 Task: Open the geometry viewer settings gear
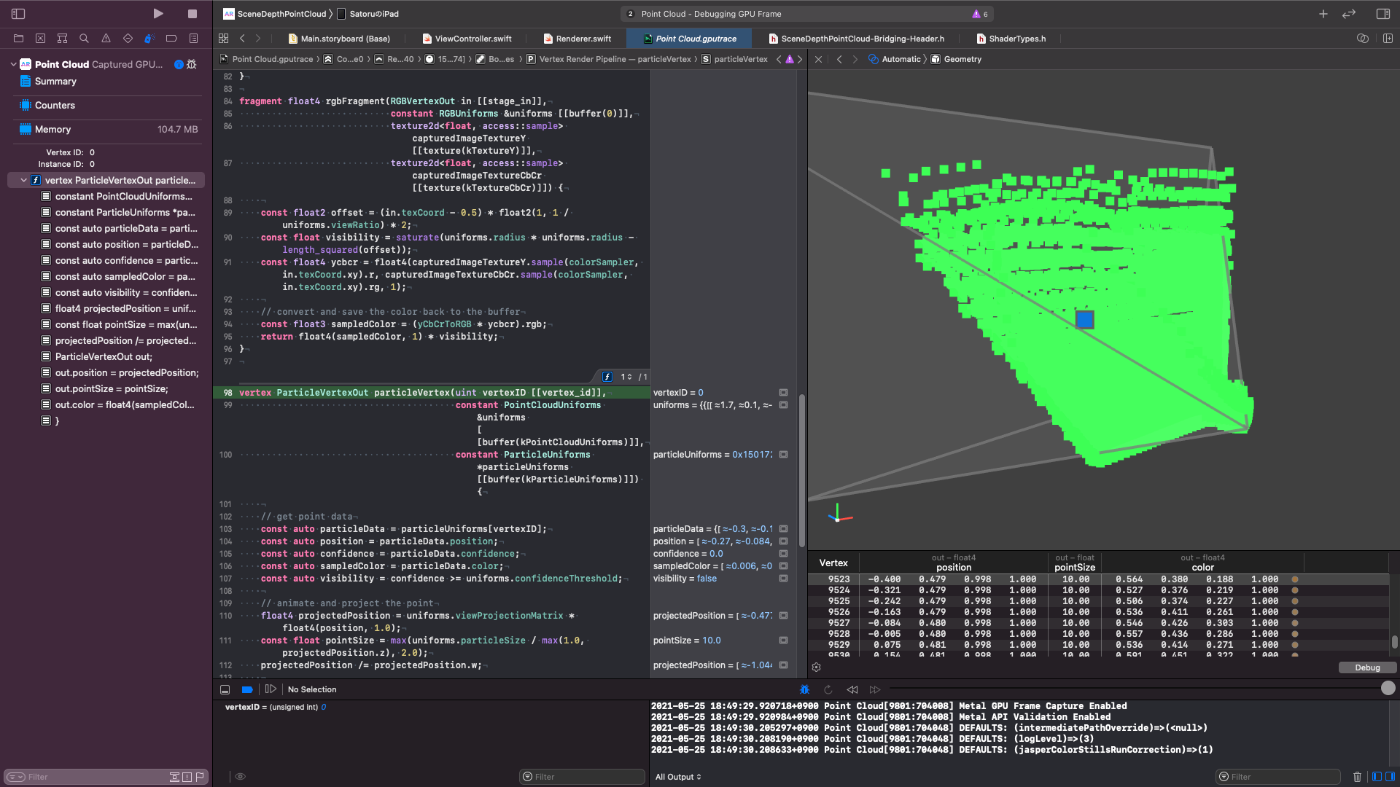click(817, 667)
